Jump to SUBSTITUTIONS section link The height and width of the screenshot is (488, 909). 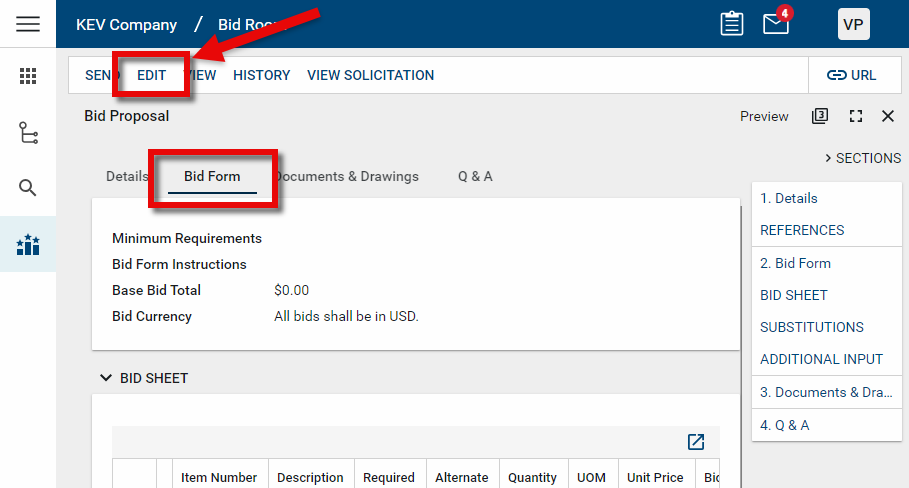(x=811, y=327)
